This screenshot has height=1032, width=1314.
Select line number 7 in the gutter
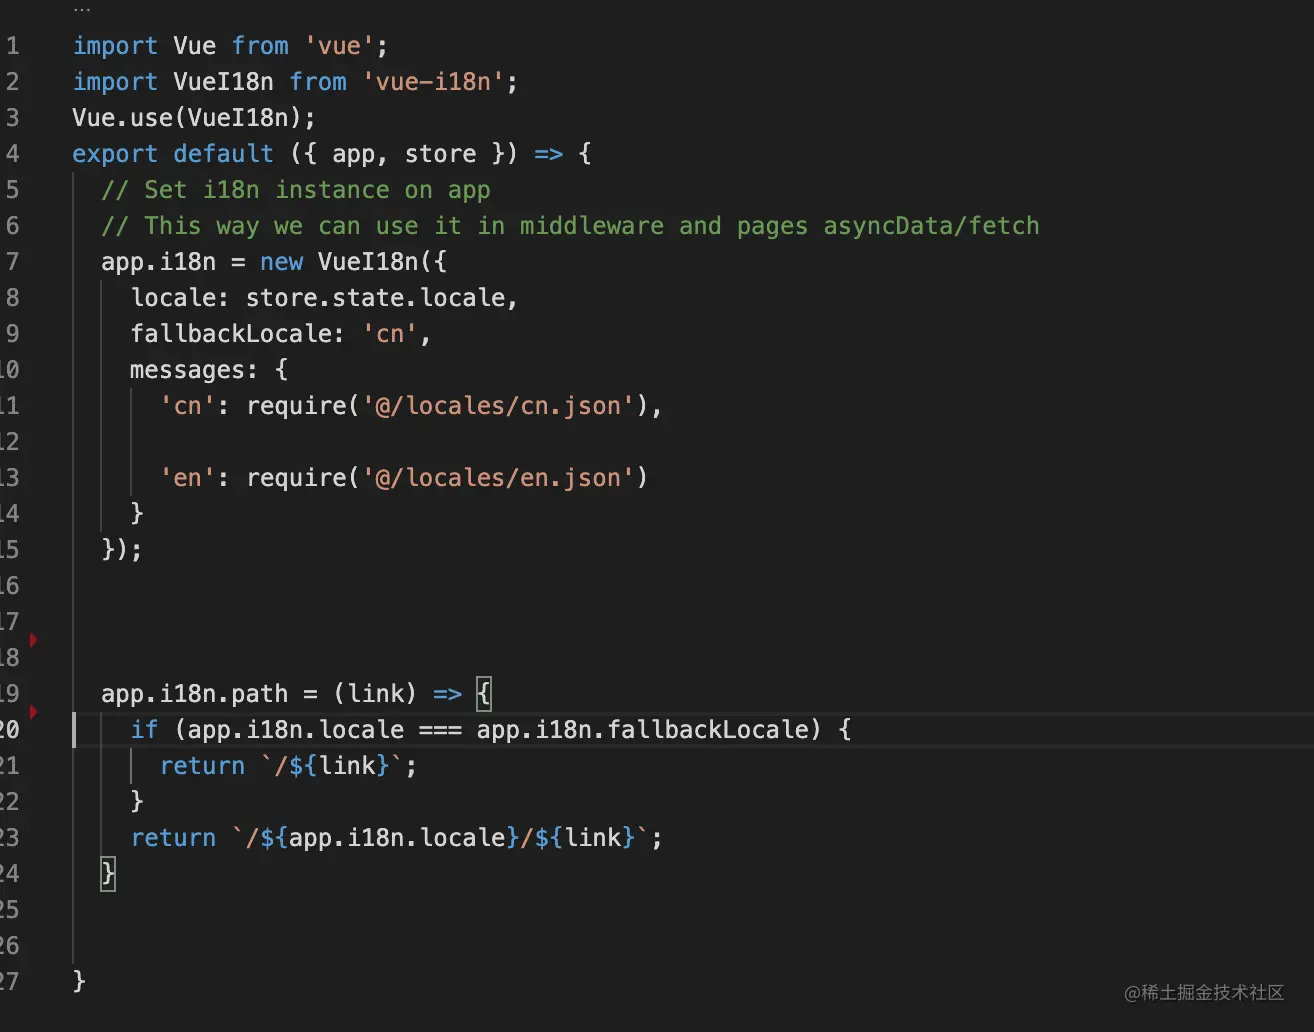click(12, 262)
